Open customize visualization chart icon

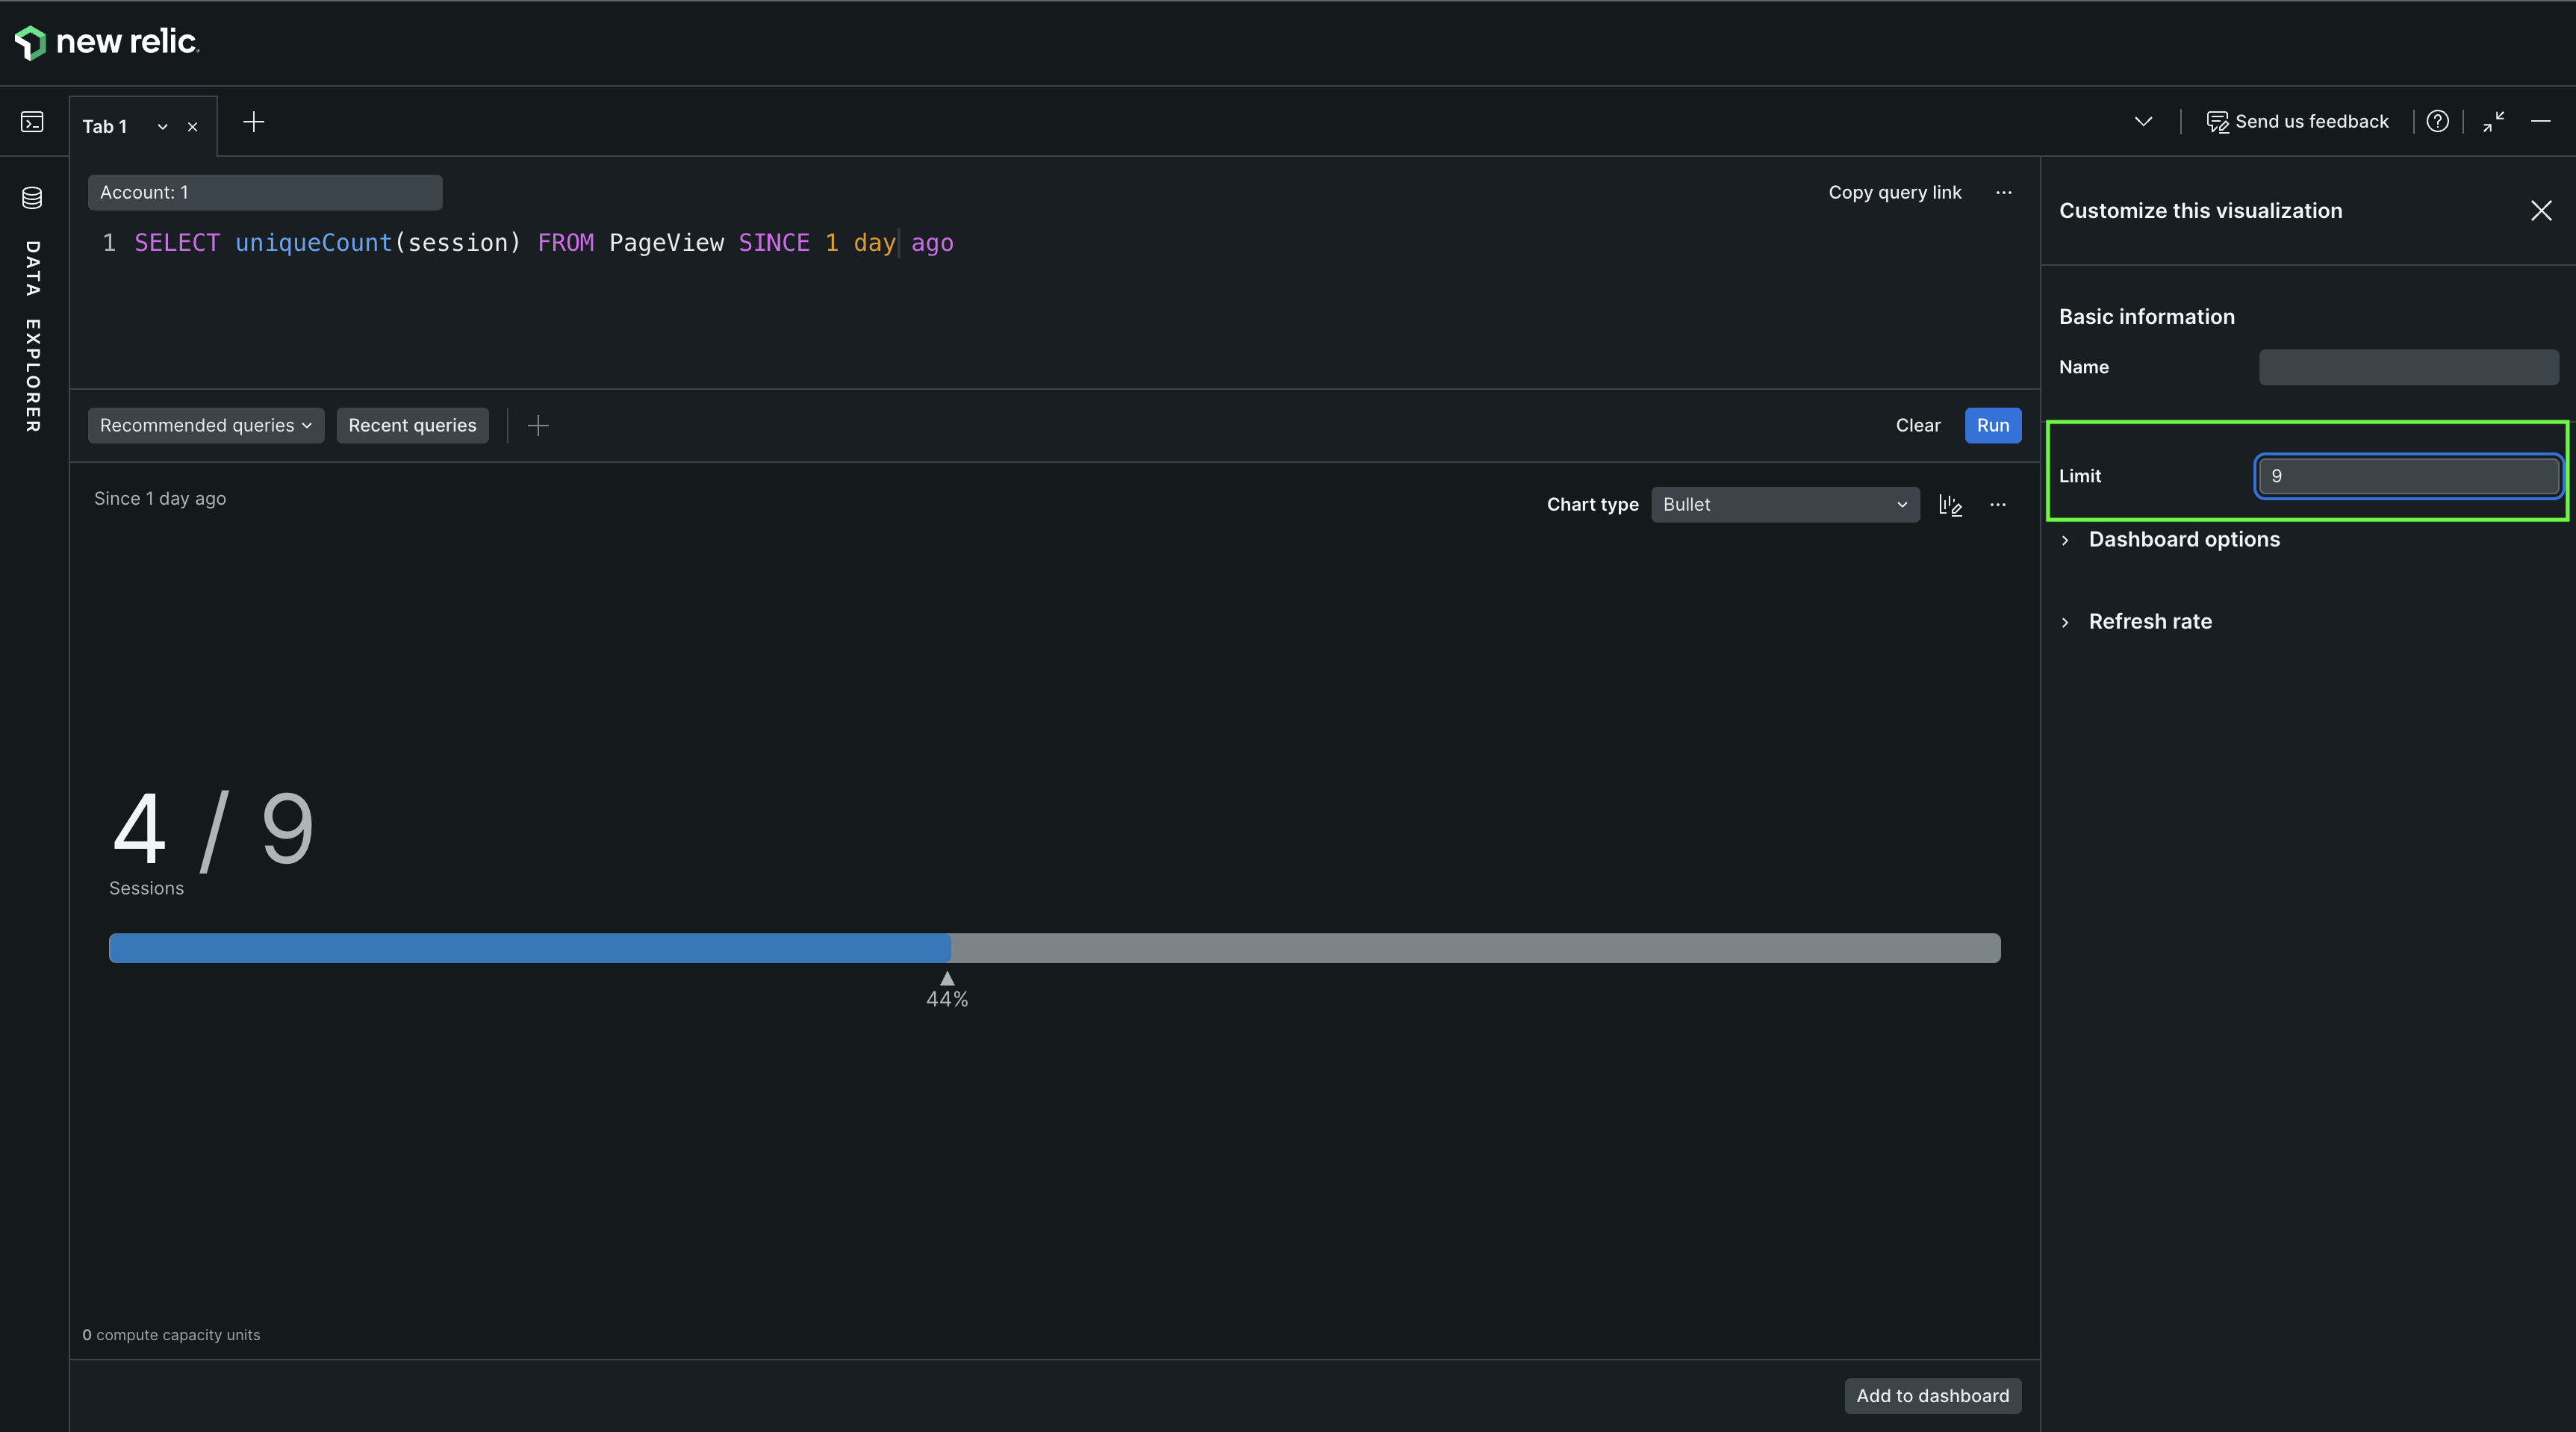(x=1950, y=505)
